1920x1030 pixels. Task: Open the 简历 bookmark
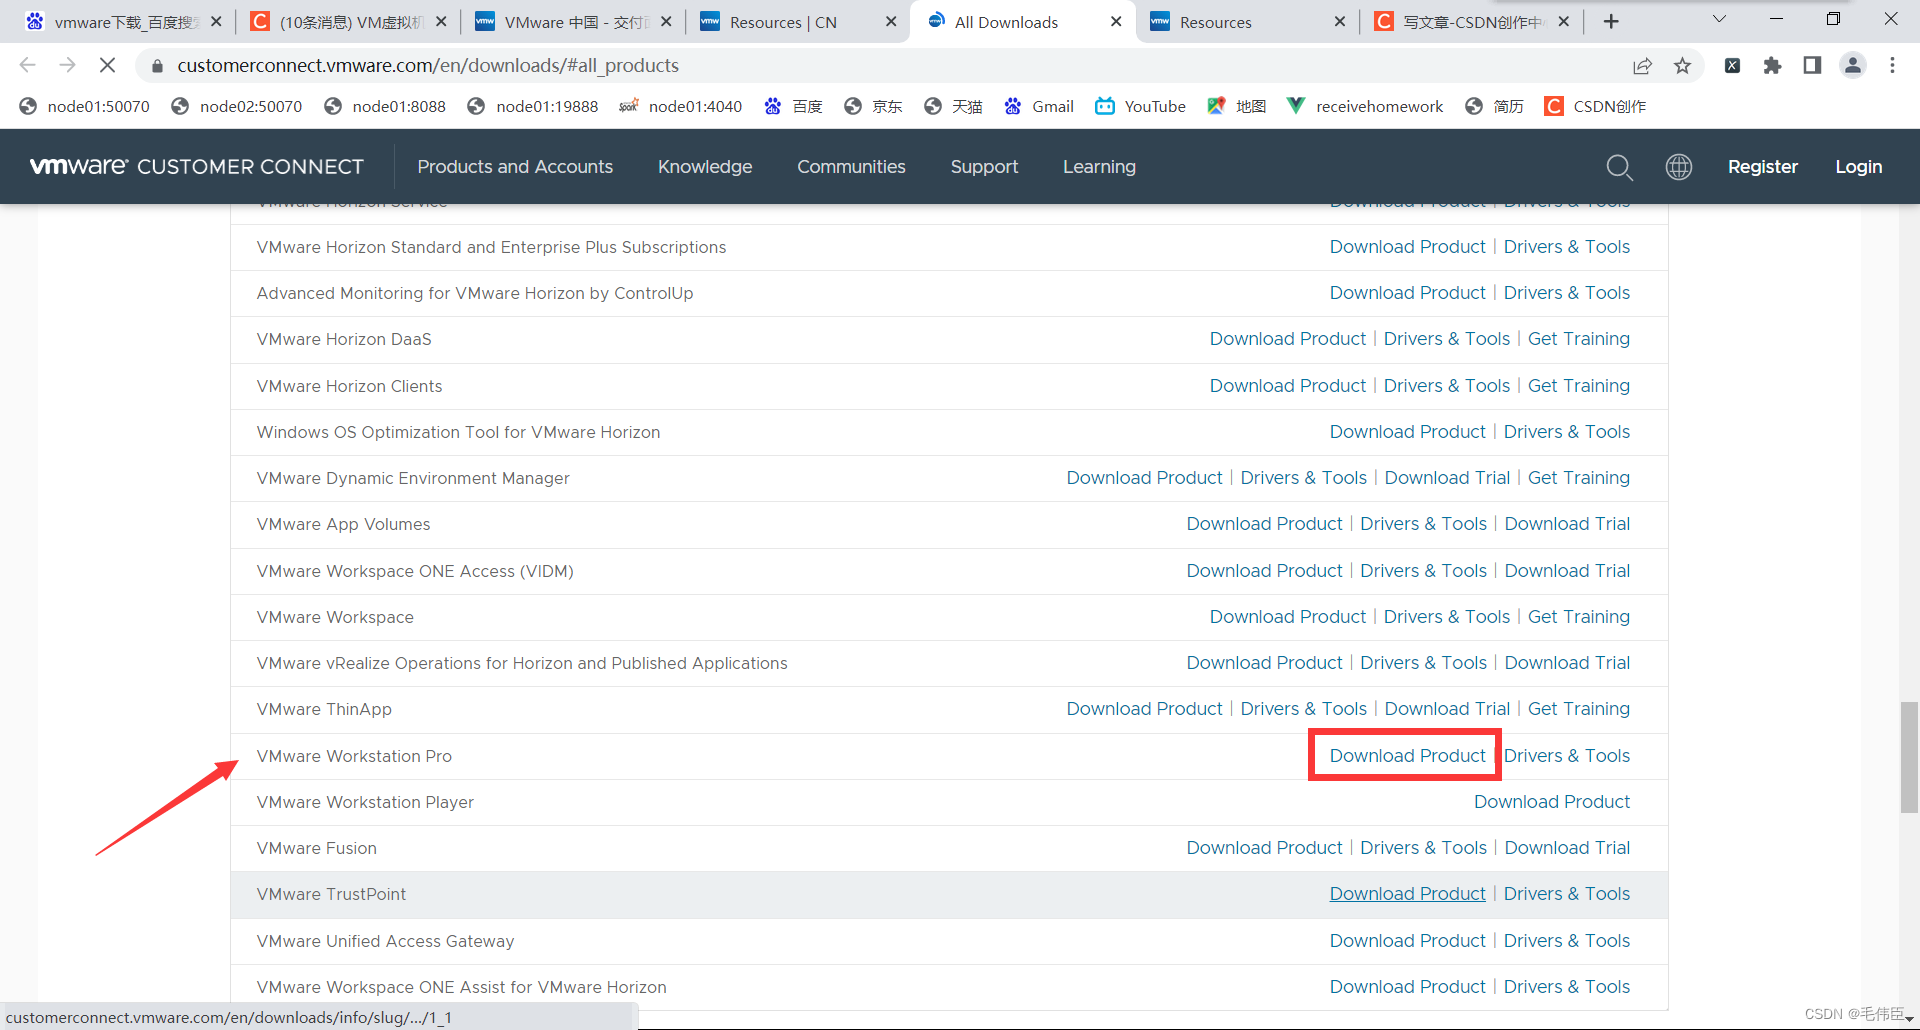[x=1494, y=106]
